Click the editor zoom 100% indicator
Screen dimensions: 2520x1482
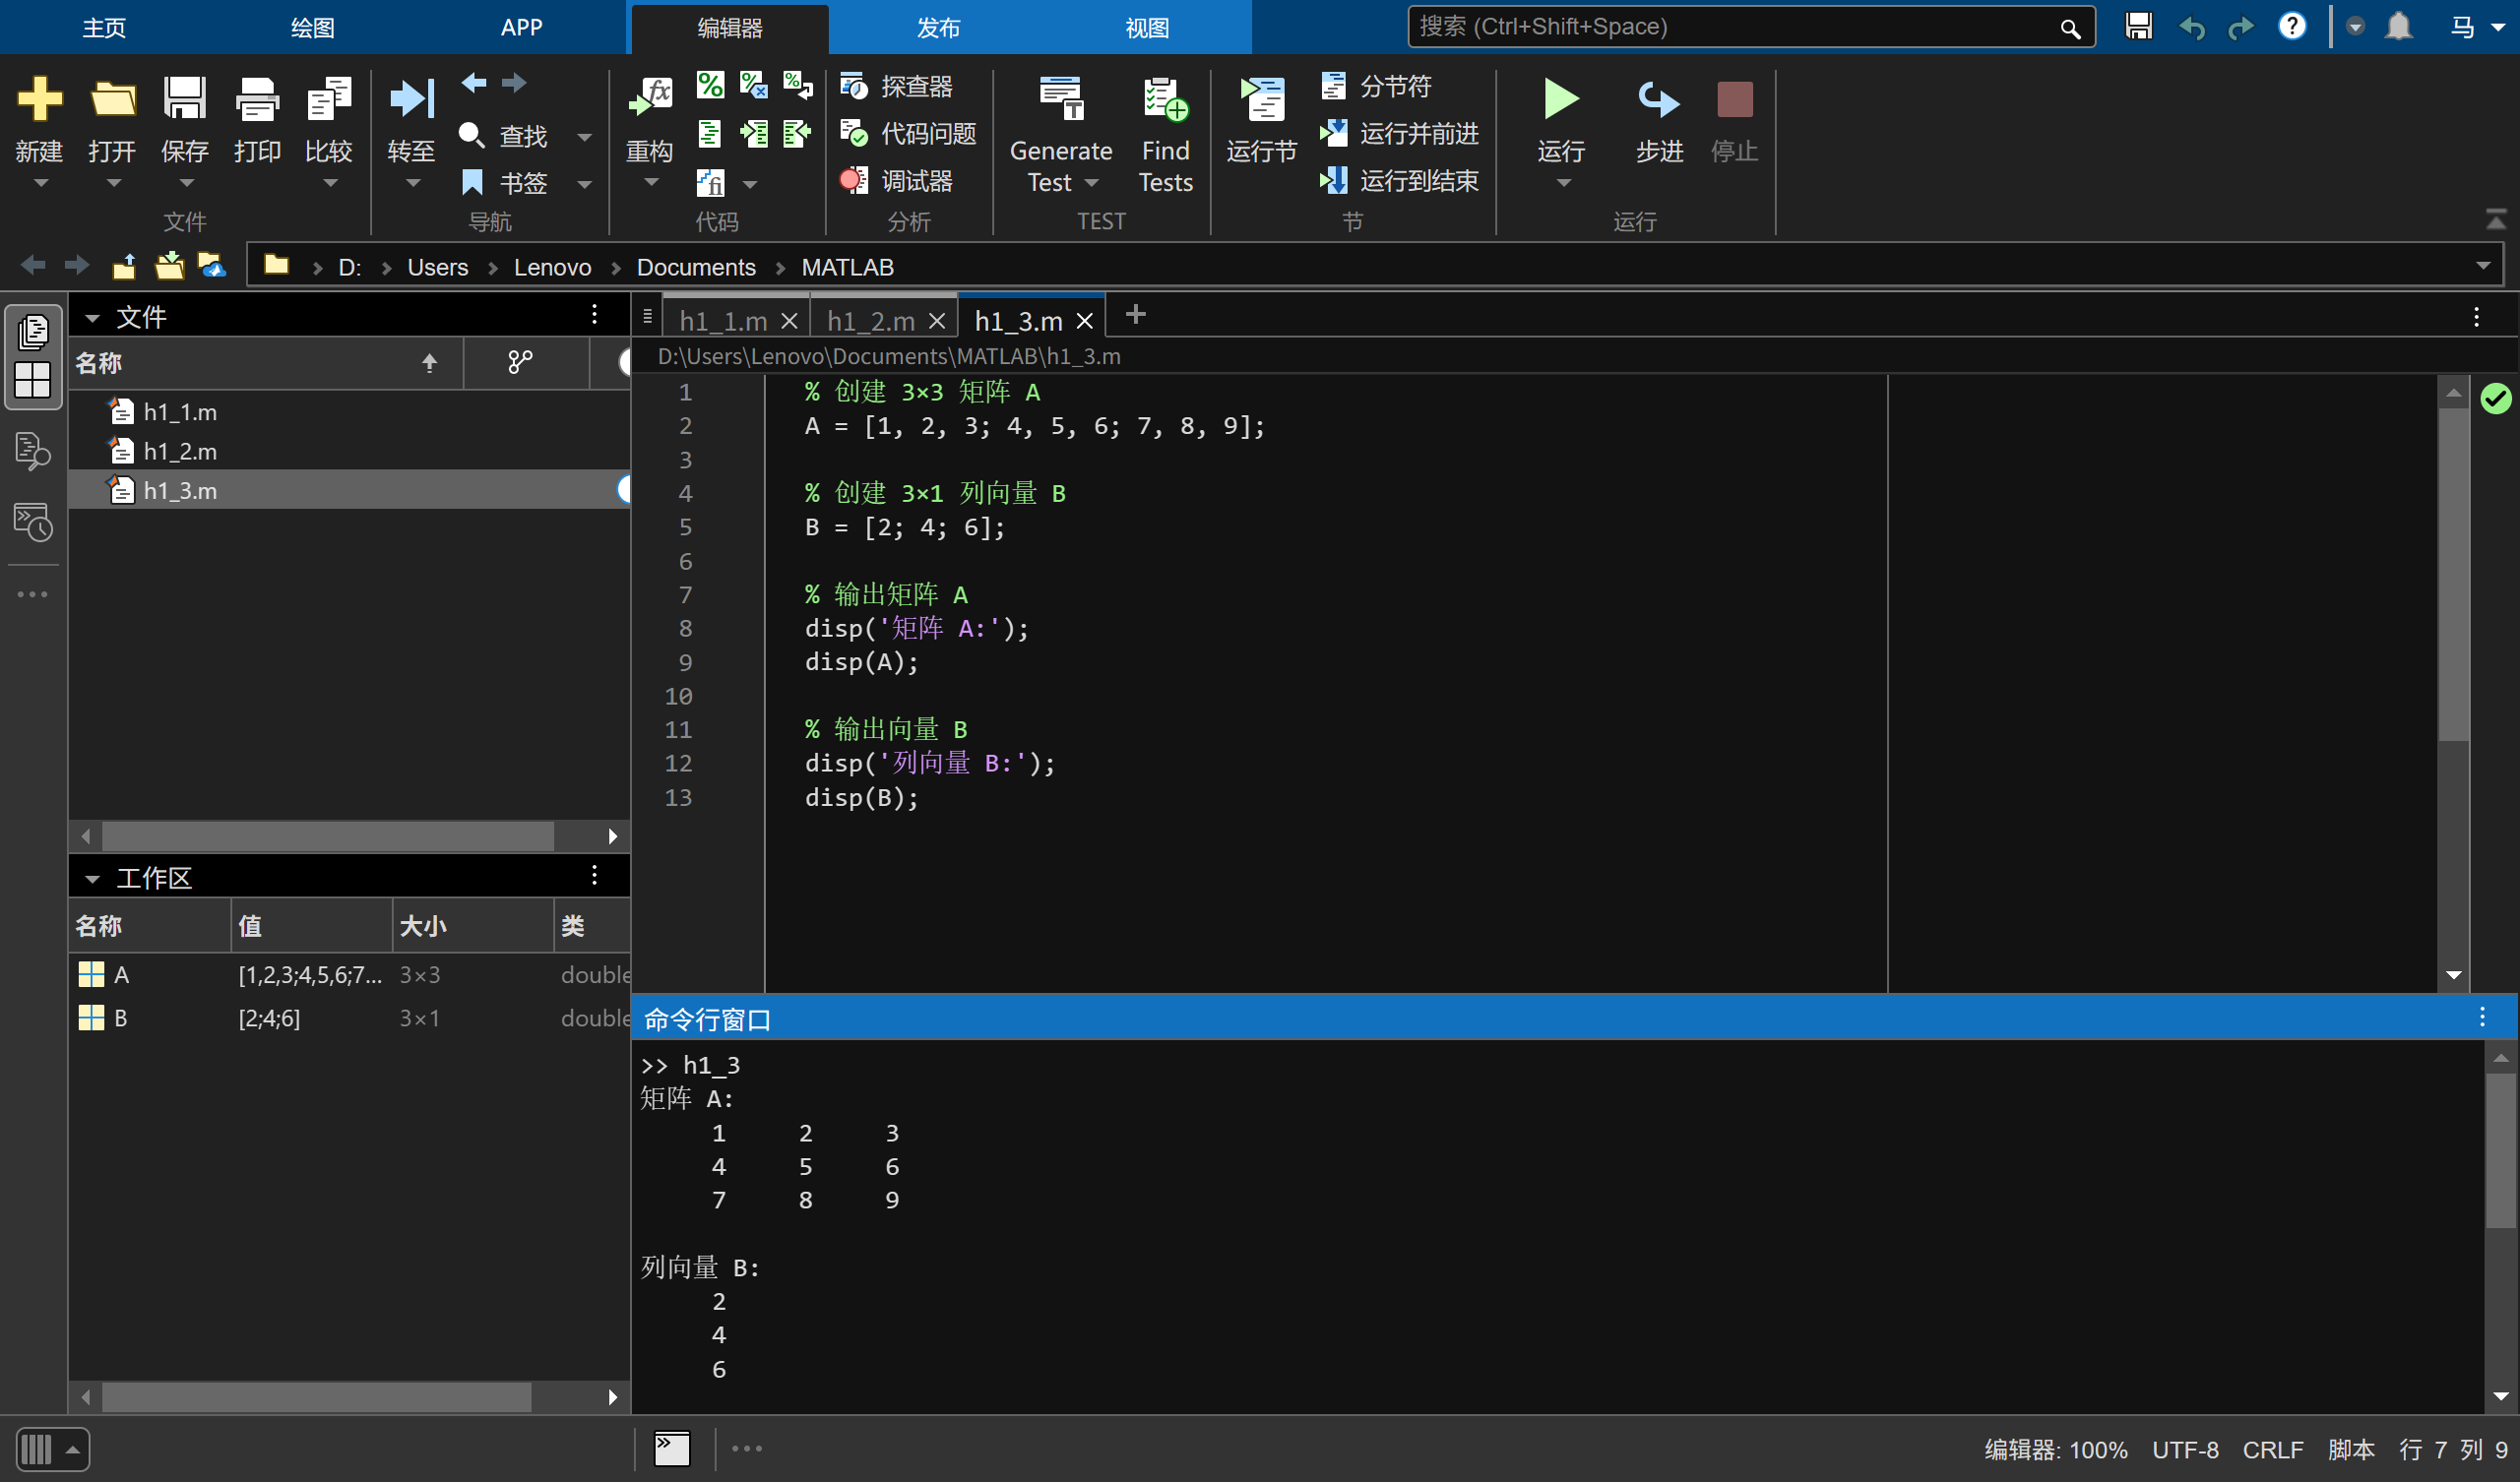(x=2055, y=1450)
